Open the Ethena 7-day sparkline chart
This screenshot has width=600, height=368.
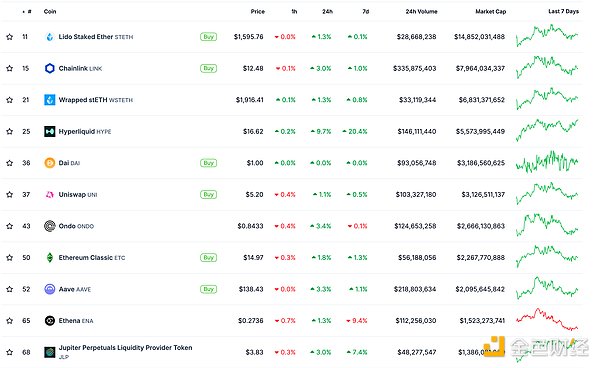[547, 320]
